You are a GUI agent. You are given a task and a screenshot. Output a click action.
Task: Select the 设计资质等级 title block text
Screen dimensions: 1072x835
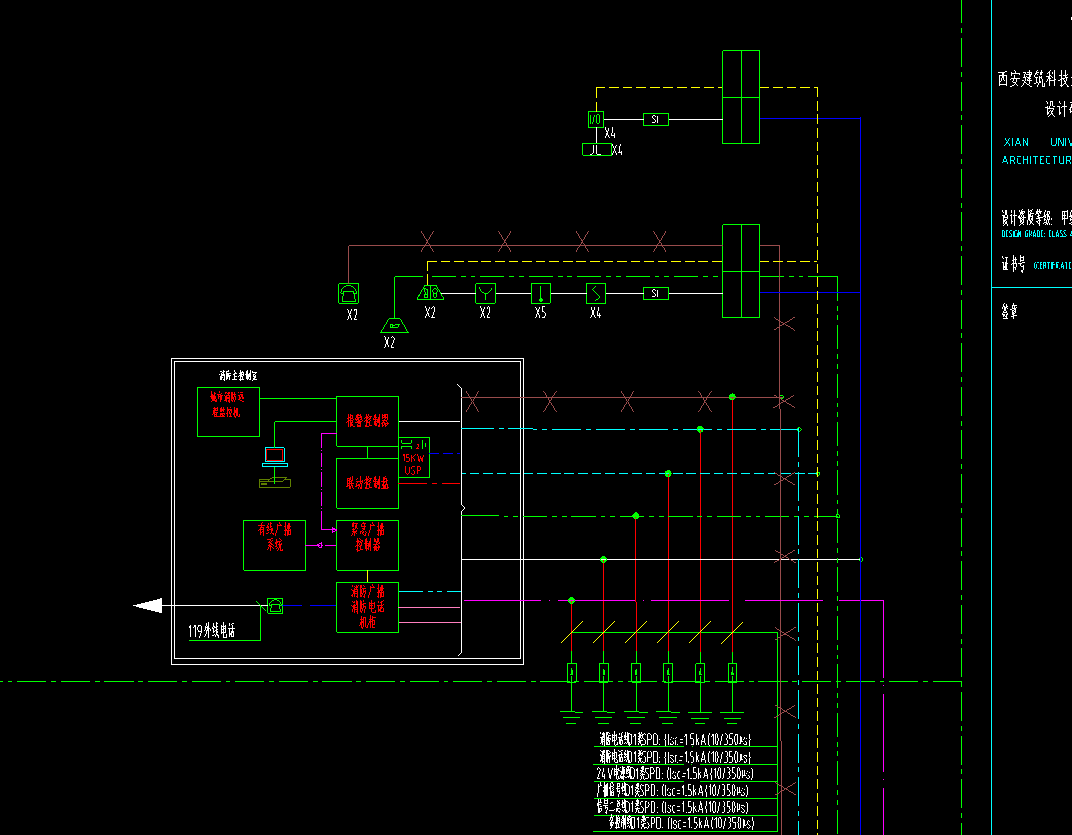[x=1026, y=218]
